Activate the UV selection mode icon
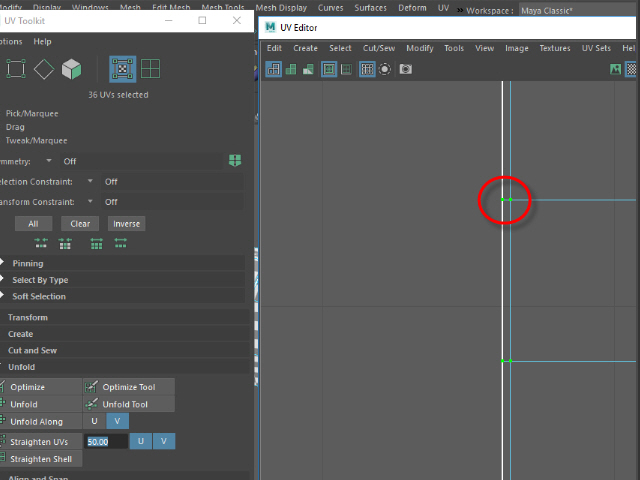Screen dimensions: 640x480 click(x=123, y=69)
